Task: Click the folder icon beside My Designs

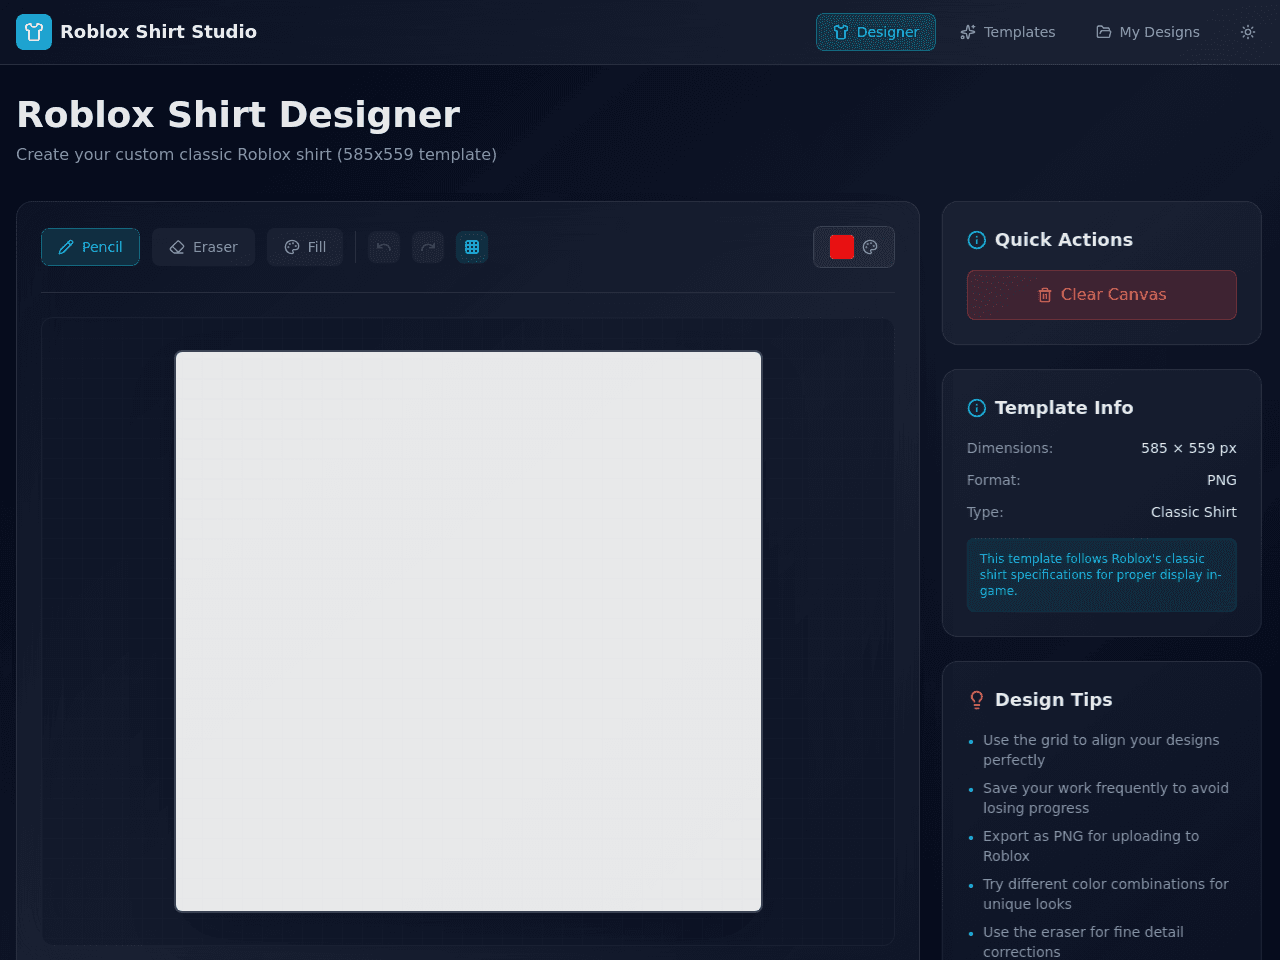Action: tap(1104, 32)
